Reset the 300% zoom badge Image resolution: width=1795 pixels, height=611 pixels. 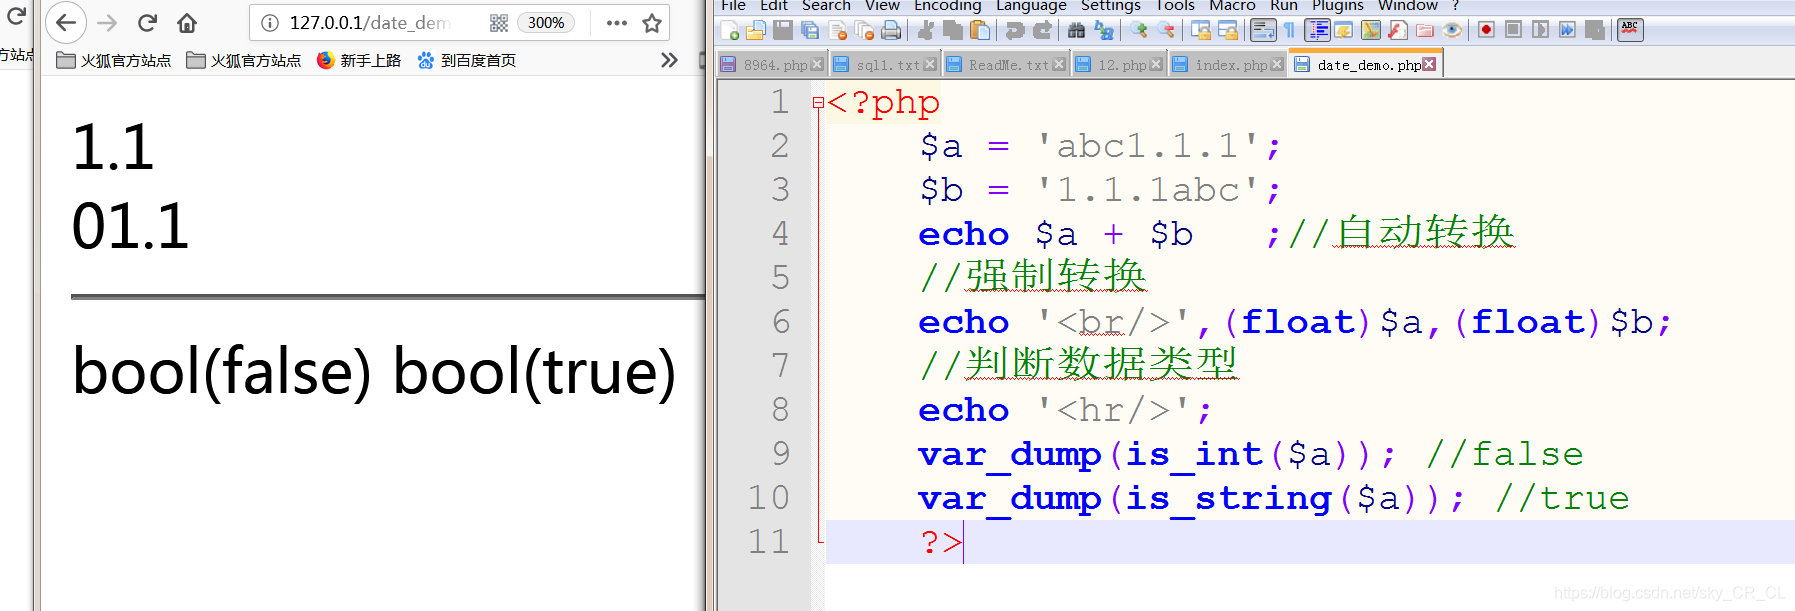546,23
